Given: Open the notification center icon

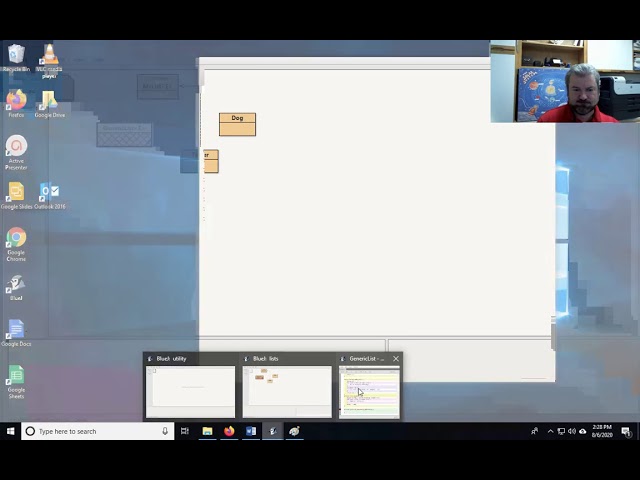Looking at the screenshot, I should (x=627, y=431).
